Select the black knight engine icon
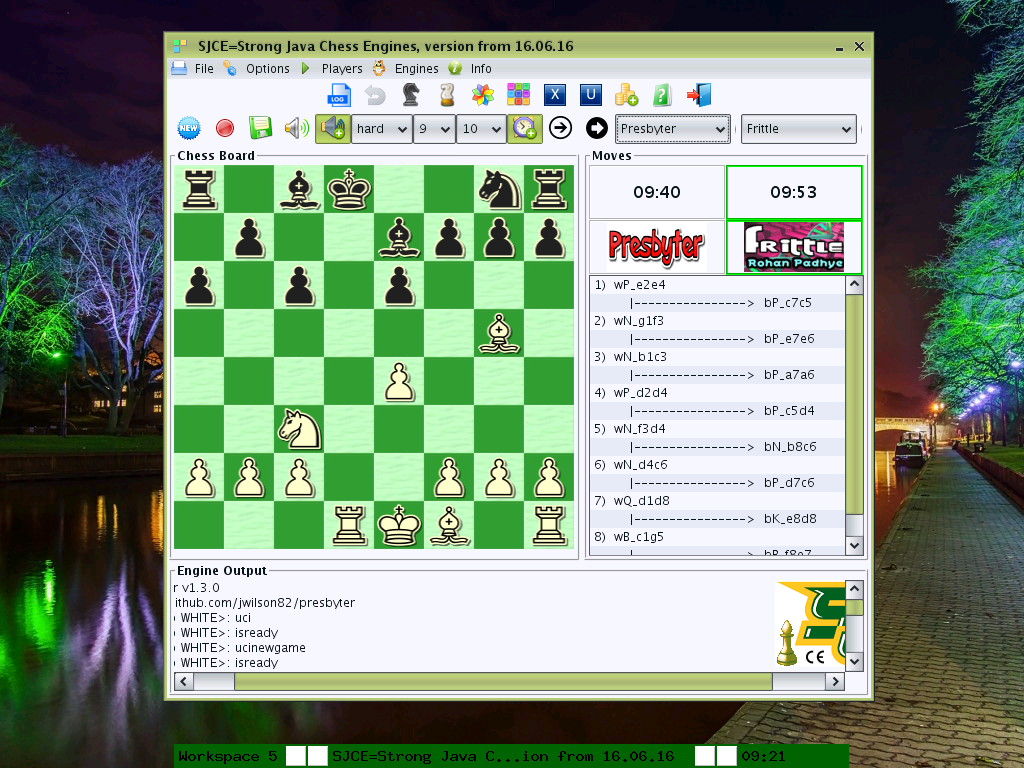This screenshot has height=768, width=1024. coord(411,95)
